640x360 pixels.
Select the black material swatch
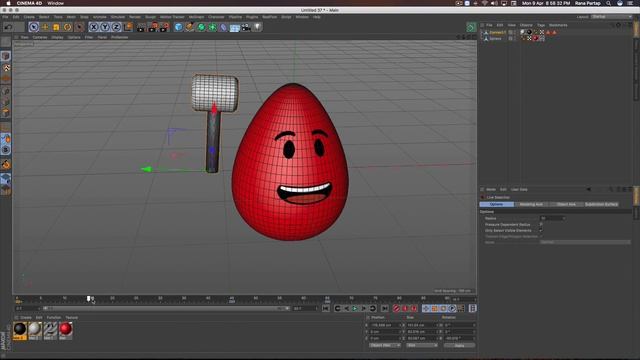(20, 330)
